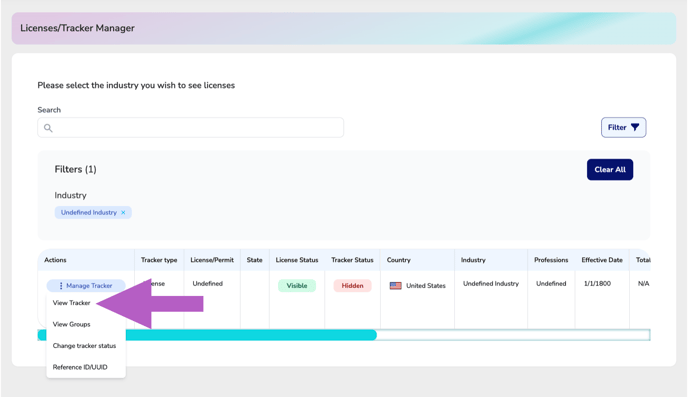The height and width of the screenshot is (397, 688).
Task: Select View Tracker from the menu
Action: [72, 303]
